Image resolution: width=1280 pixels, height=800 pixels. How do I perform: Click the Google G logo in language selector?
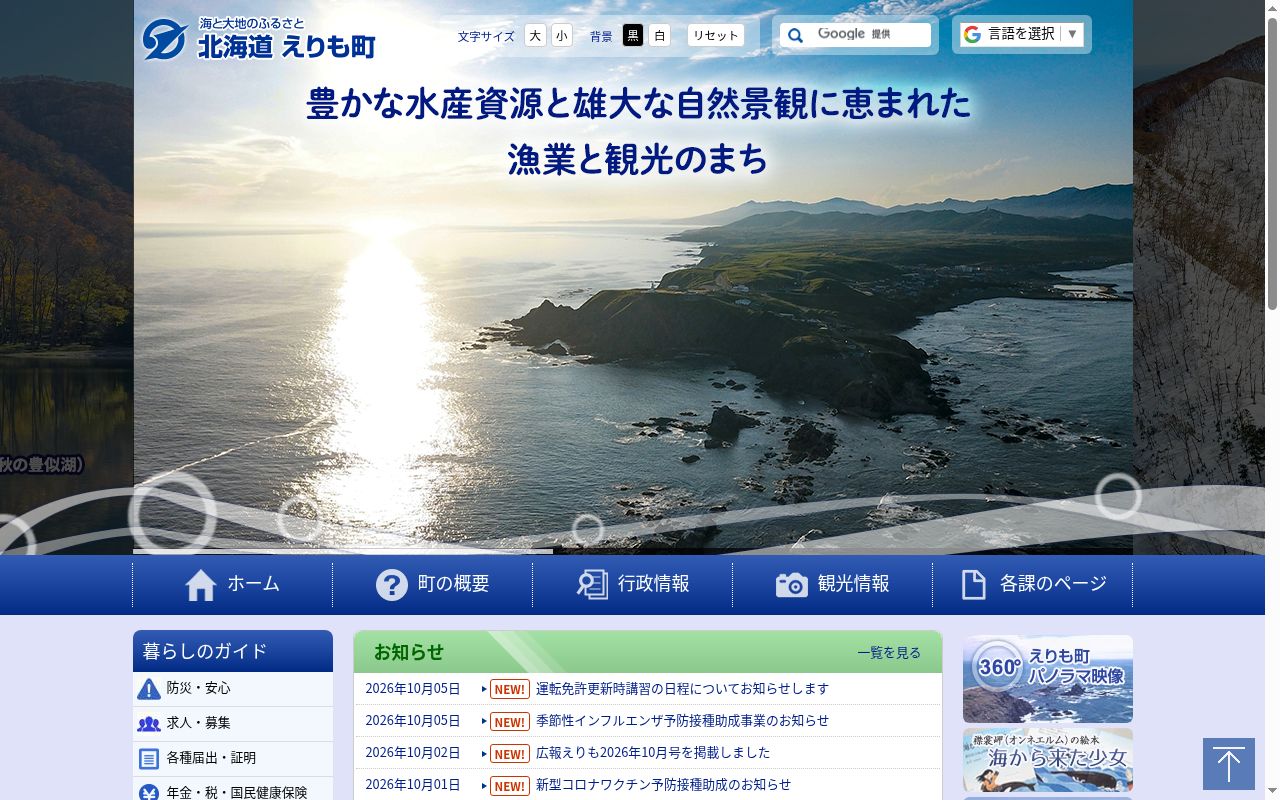[972, 34]
